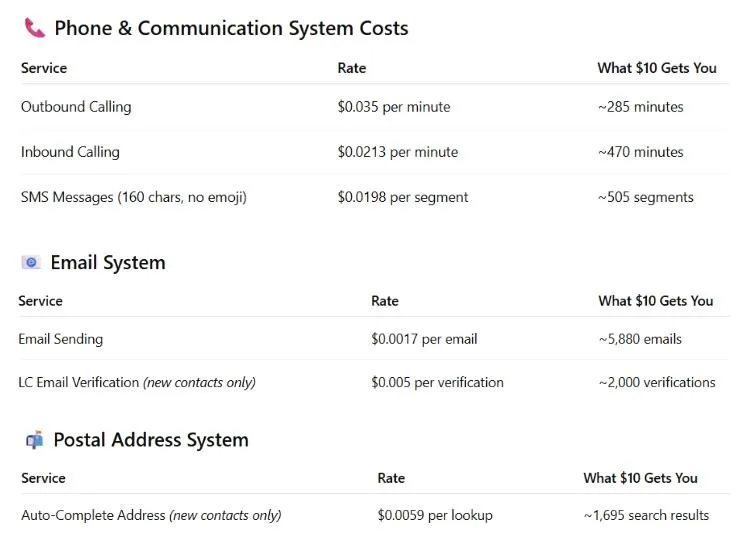
Task: Click Auto-Complete Address service entry
Action: coord(151,515)
